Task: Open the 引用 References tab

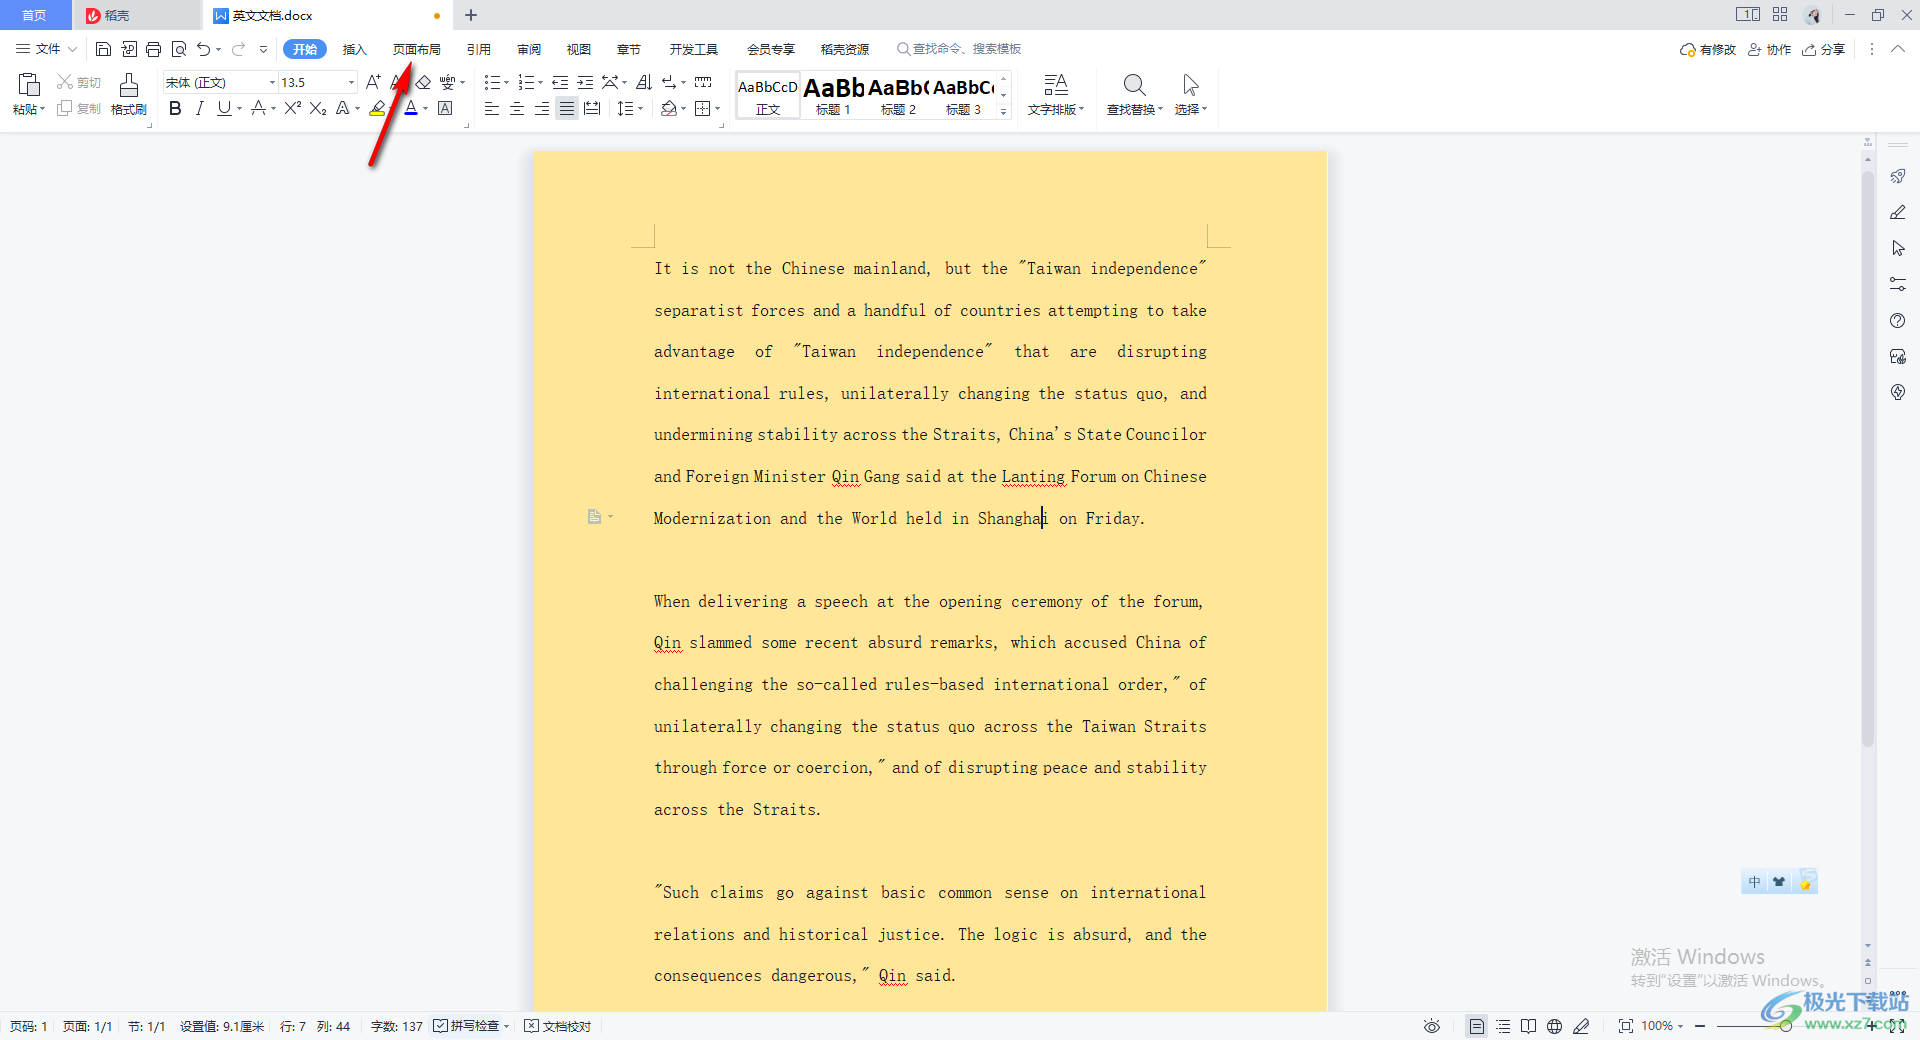Action: (478, 49)
